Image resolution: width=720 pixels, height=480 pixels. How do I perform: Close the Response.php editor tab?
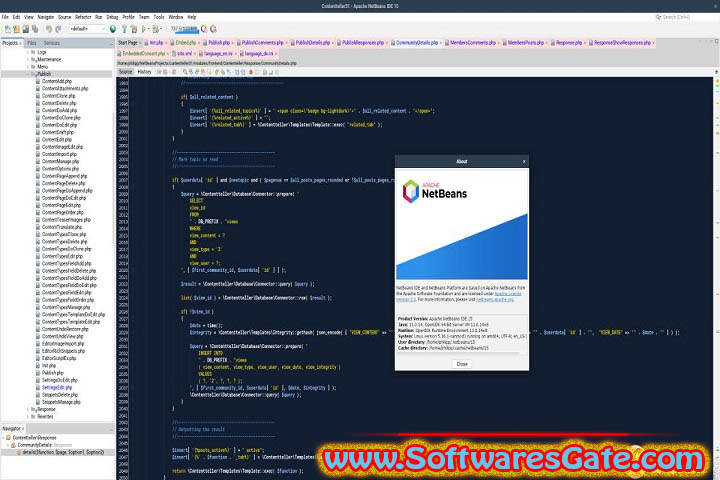(x=585, y=43)
